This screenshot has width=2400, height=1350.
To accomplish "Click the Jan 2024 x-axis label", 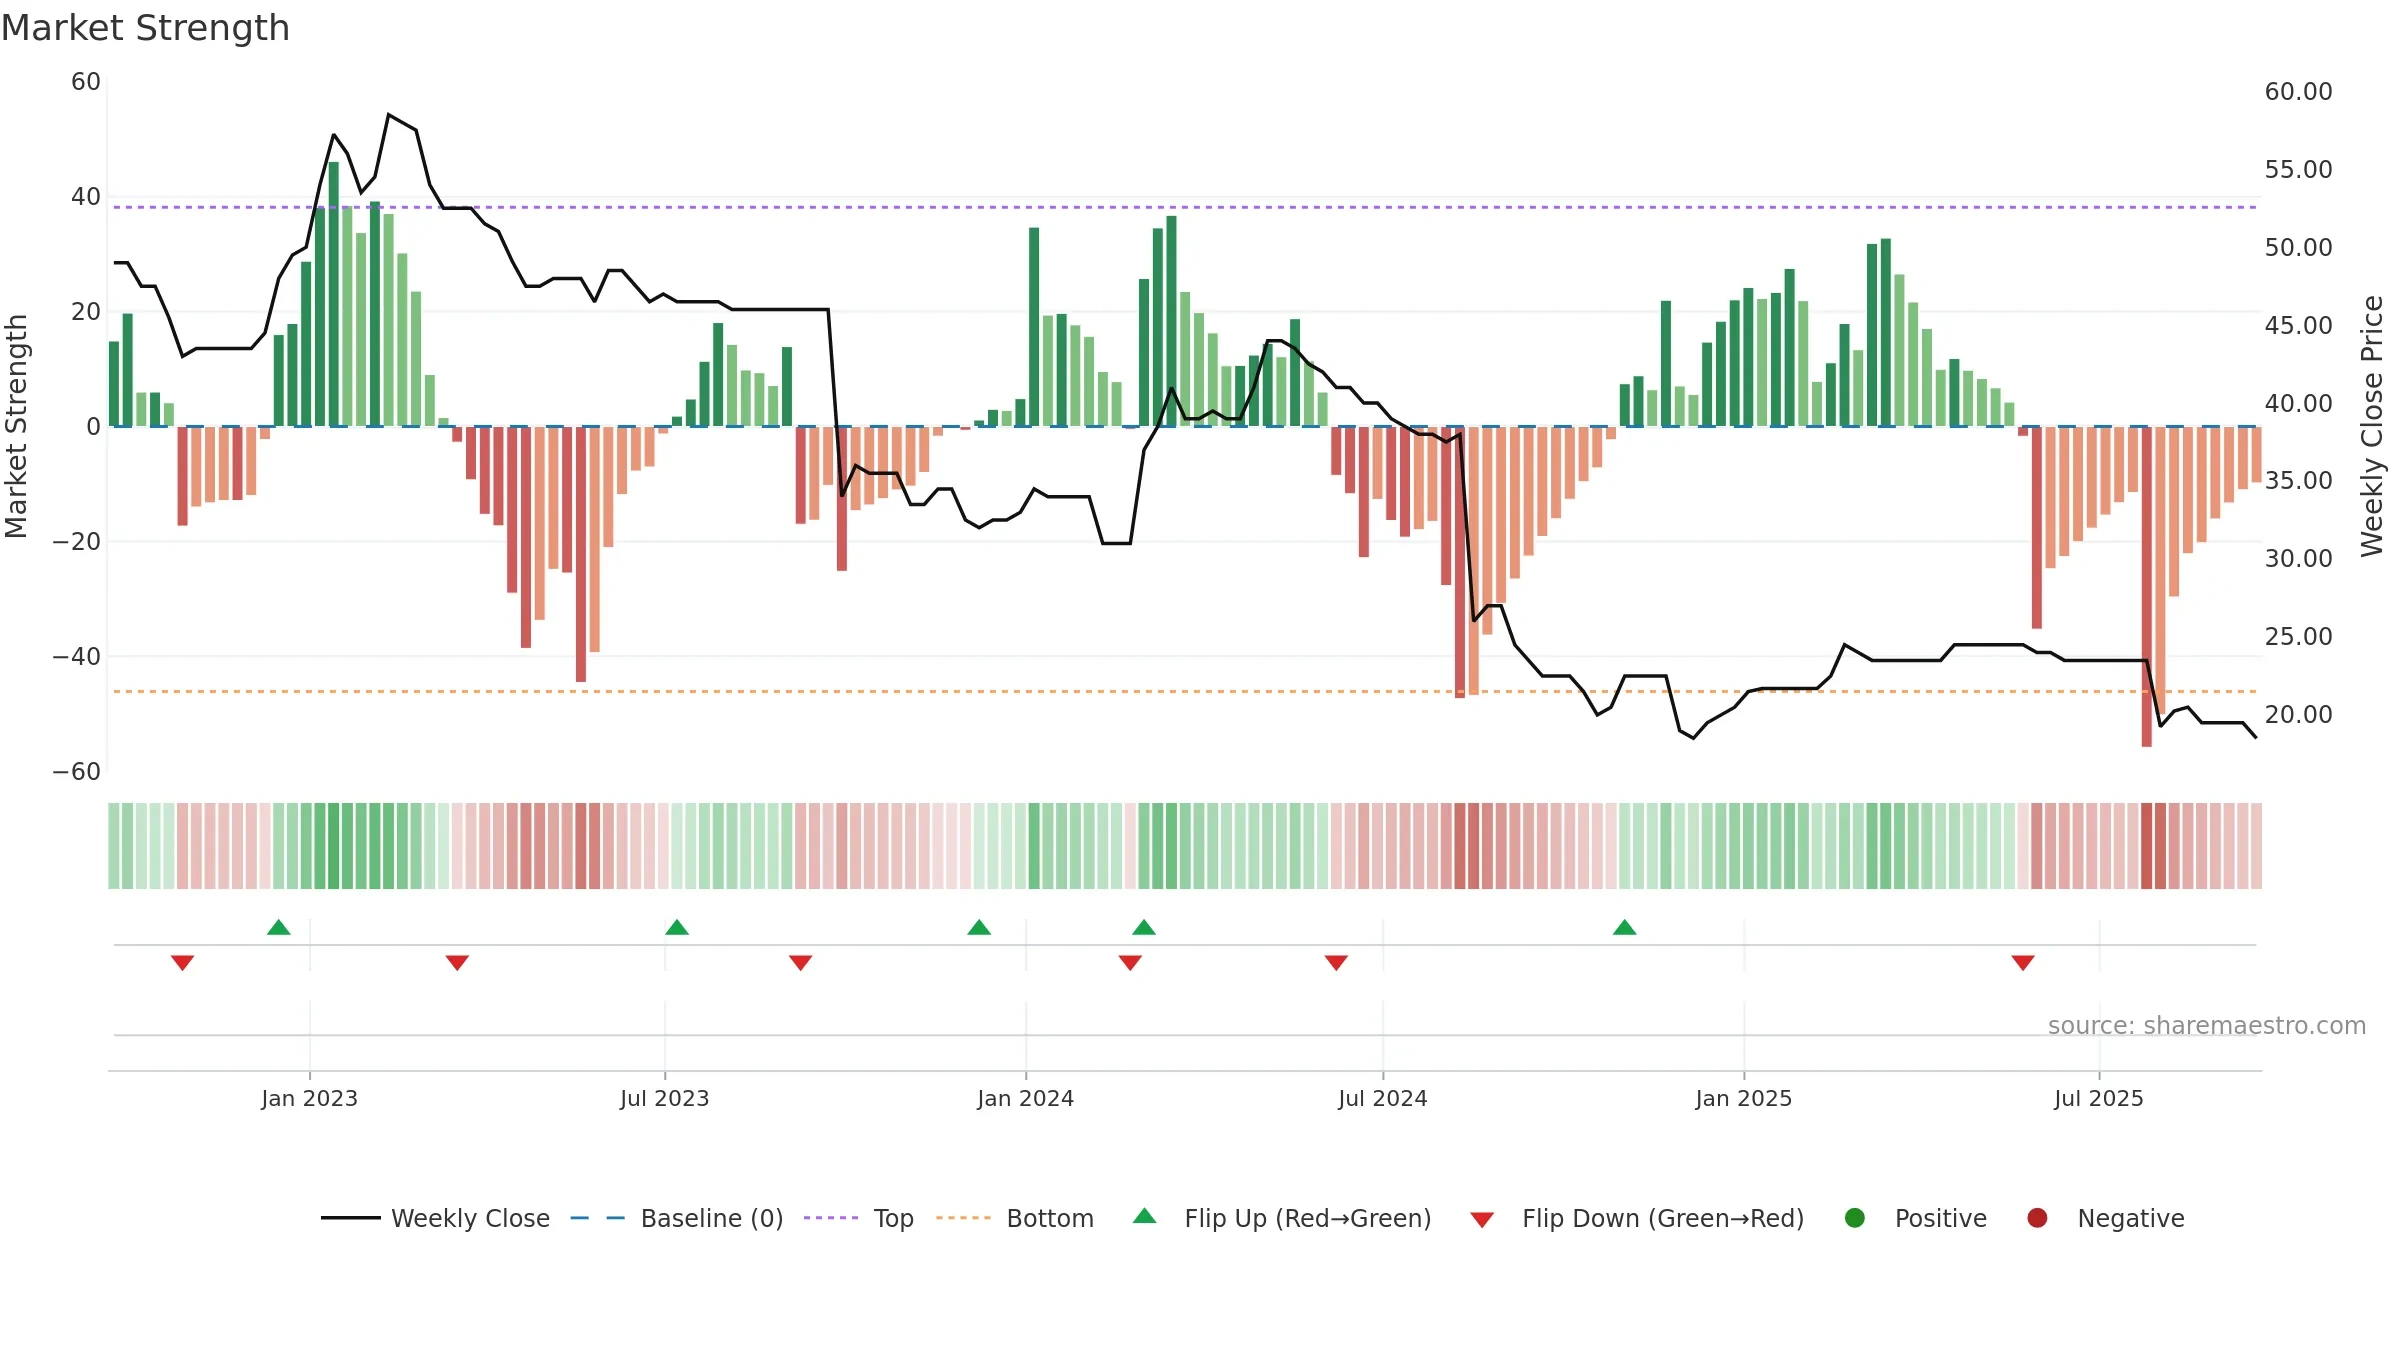I will tap(1025, 1098).
